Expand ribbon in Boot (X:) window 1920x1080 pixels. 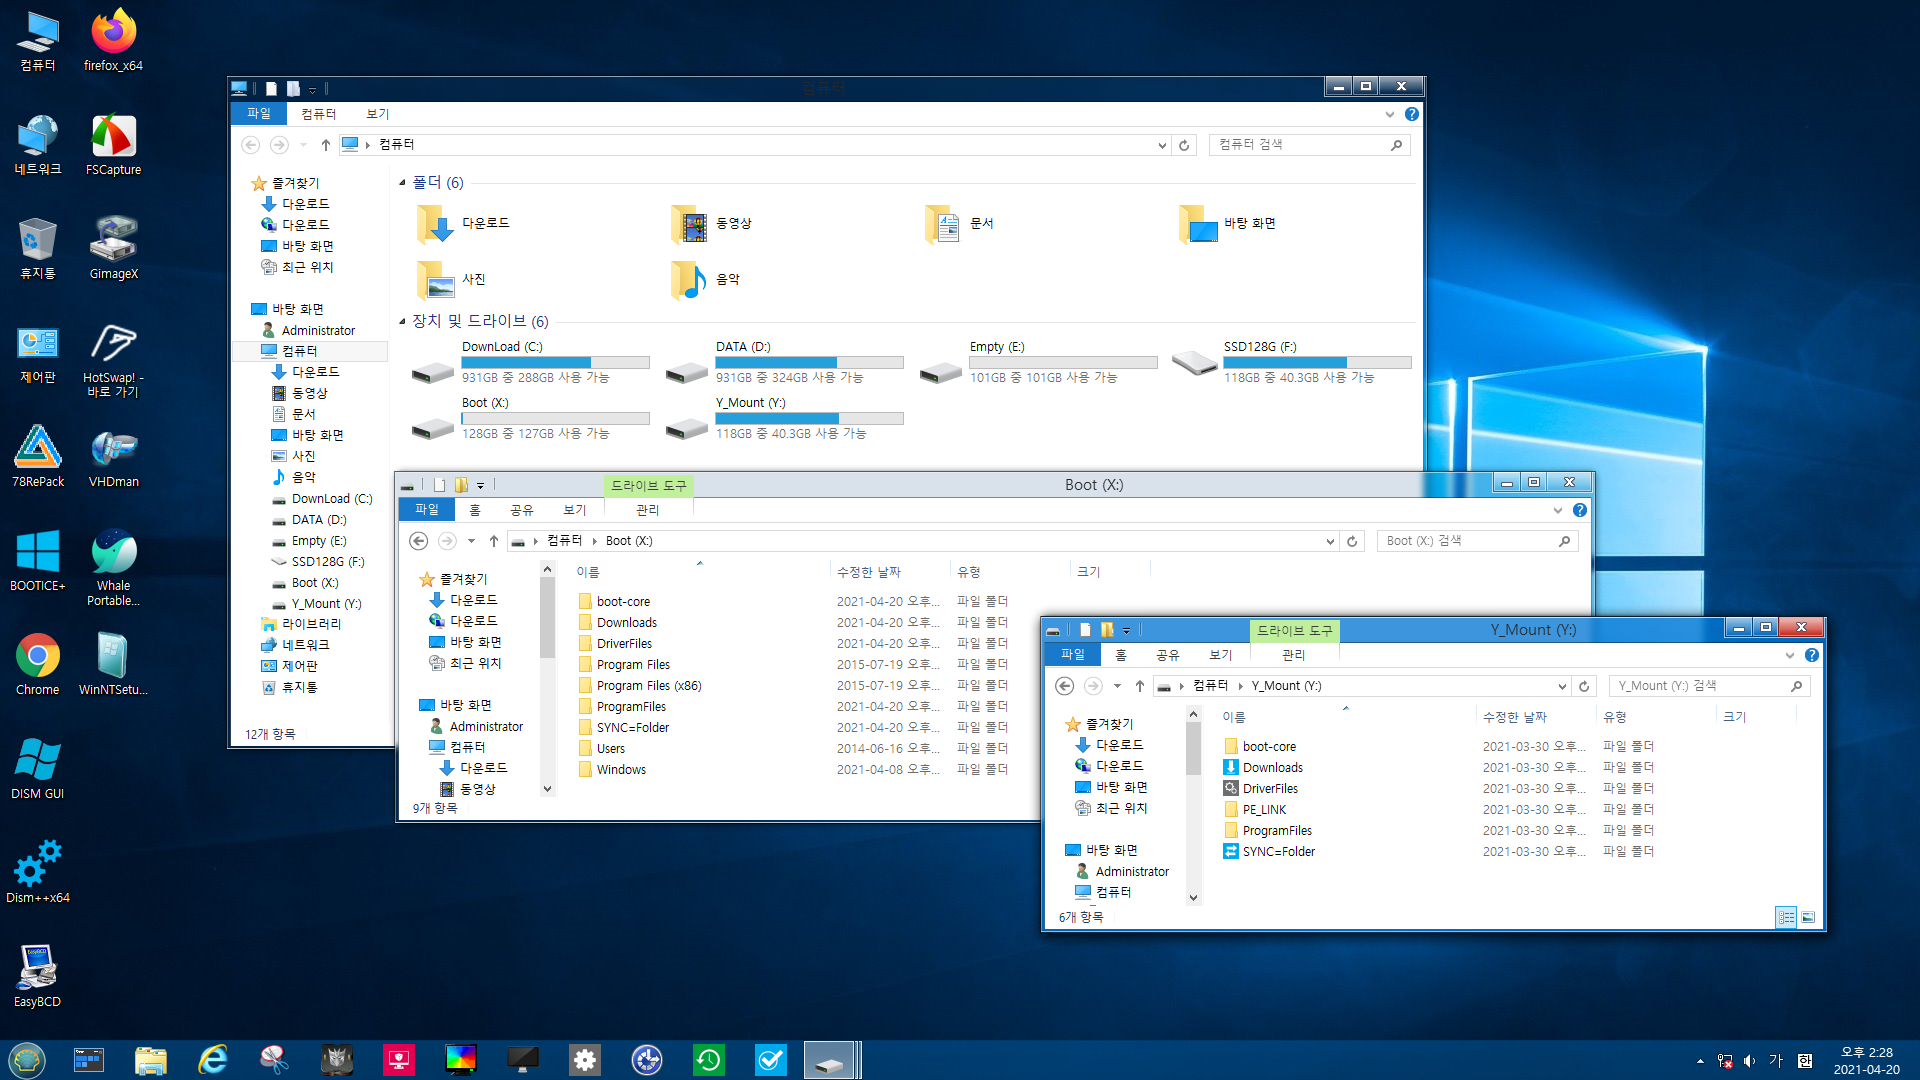(x=1558, y=510)
